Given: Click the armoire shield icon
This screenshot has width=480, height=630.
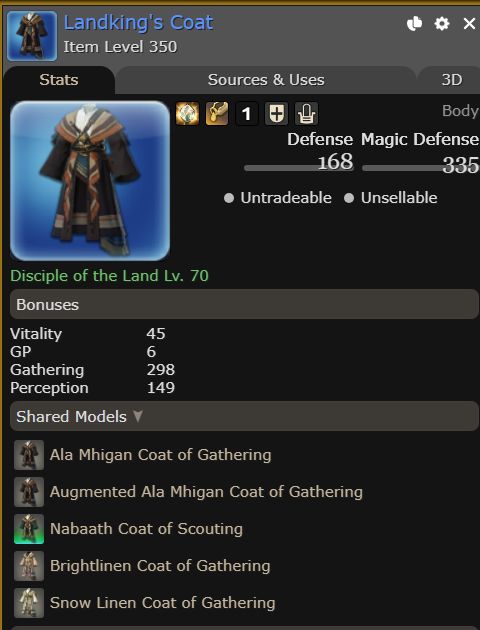Looking at the screenshot, I should click(x=276, y=114).
